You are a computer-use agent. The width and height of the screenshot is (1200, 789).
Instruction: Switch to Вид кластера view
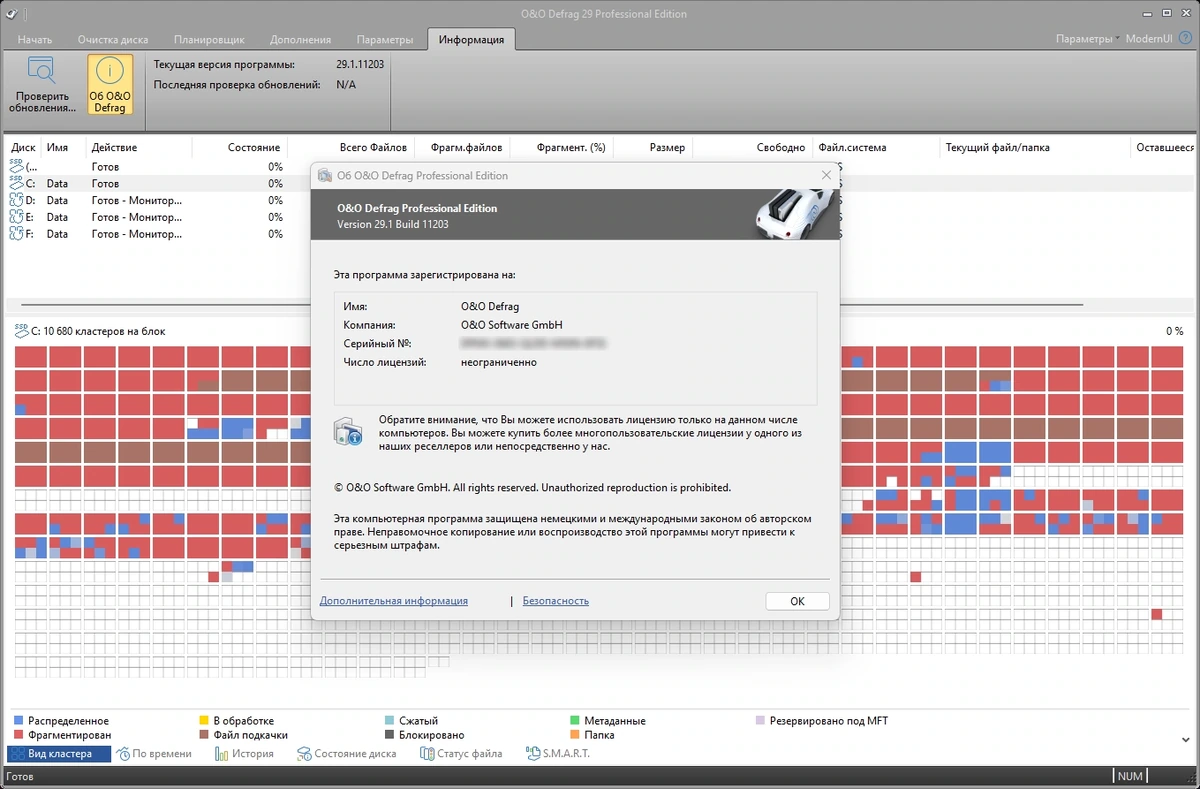[59, 753]
